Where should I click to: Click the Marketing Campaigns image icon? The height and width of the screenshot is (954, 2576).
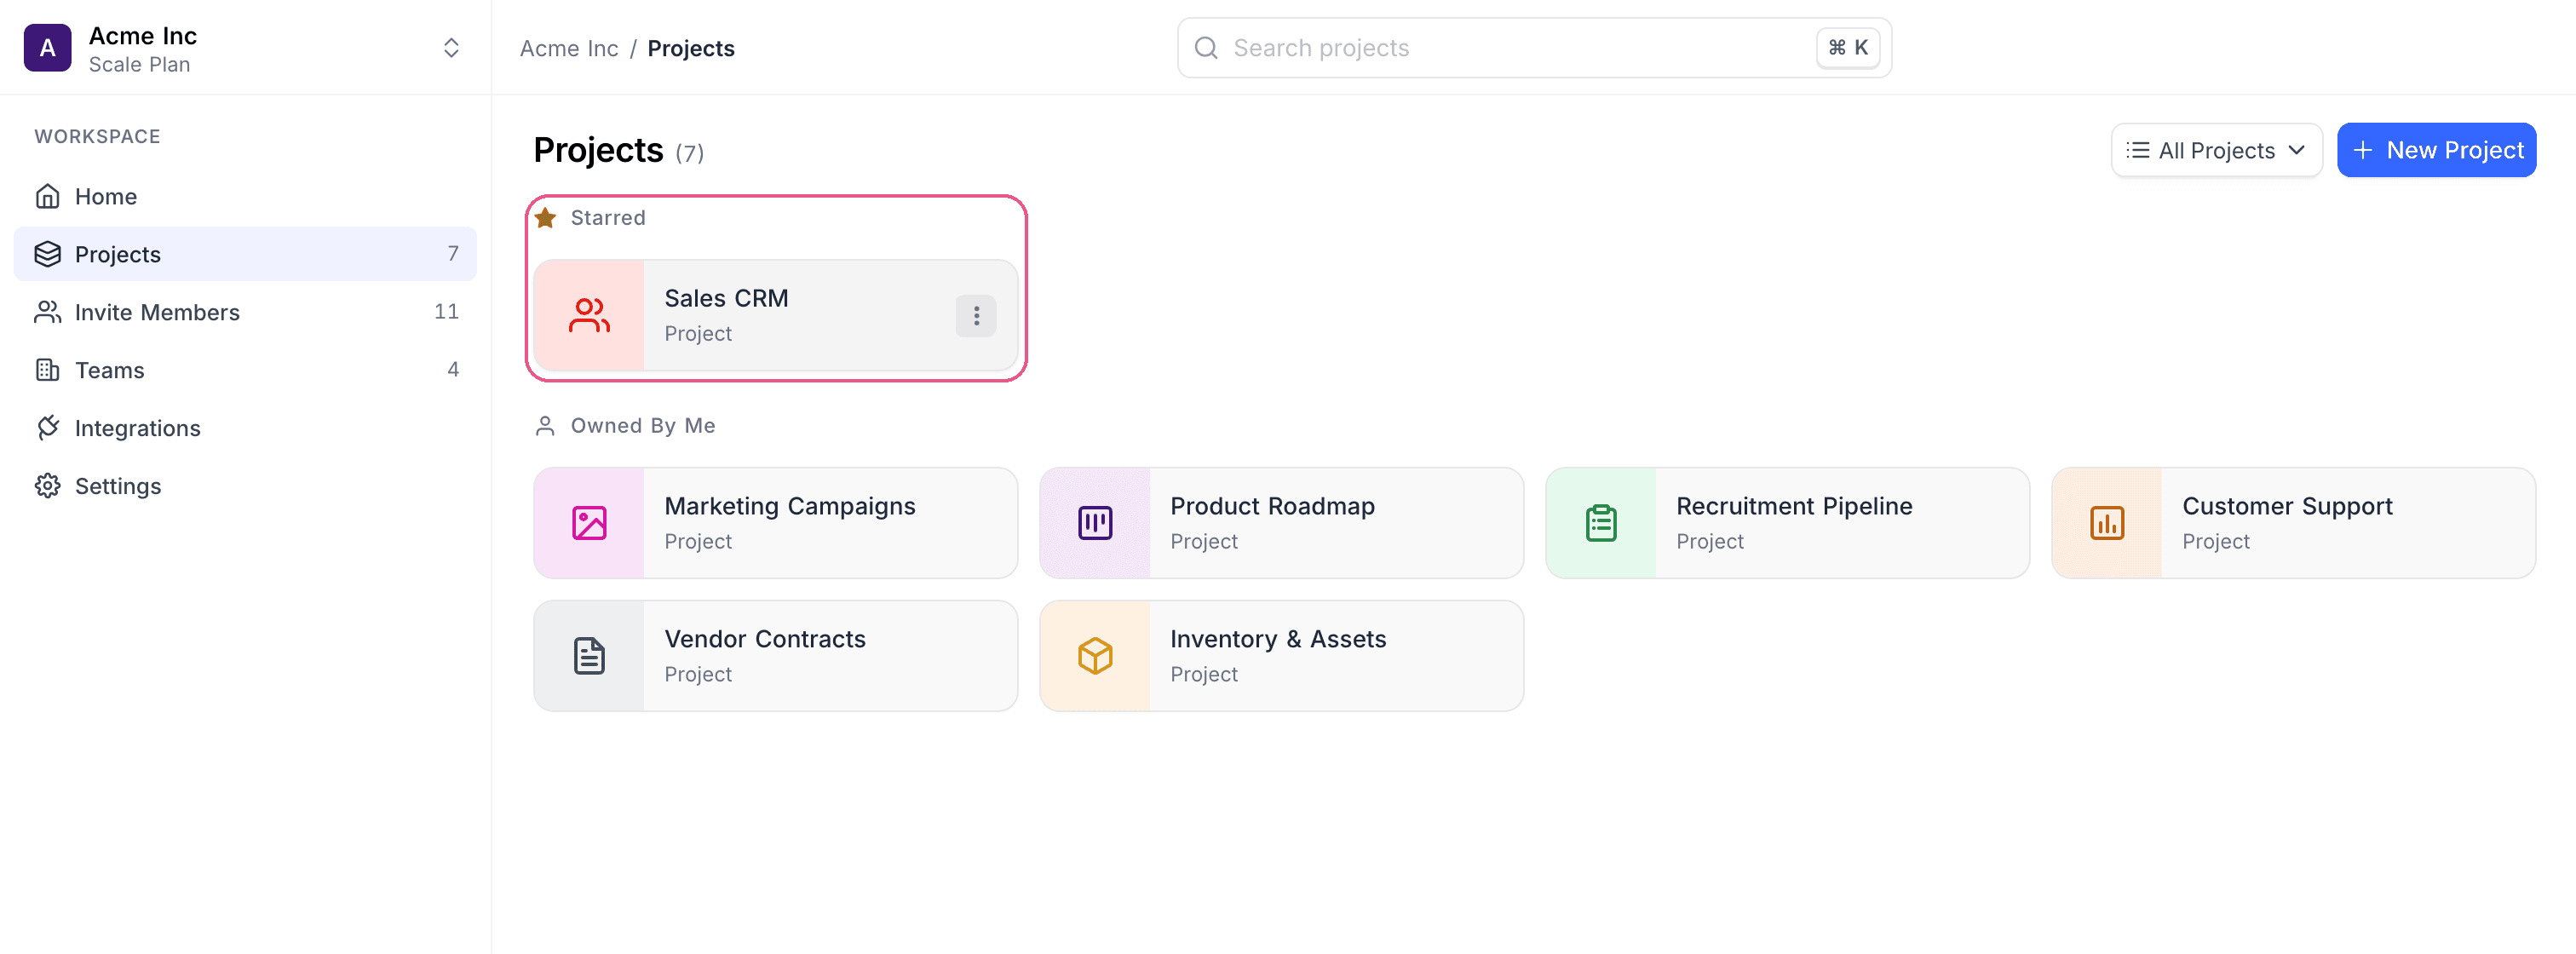click(589, 523)
